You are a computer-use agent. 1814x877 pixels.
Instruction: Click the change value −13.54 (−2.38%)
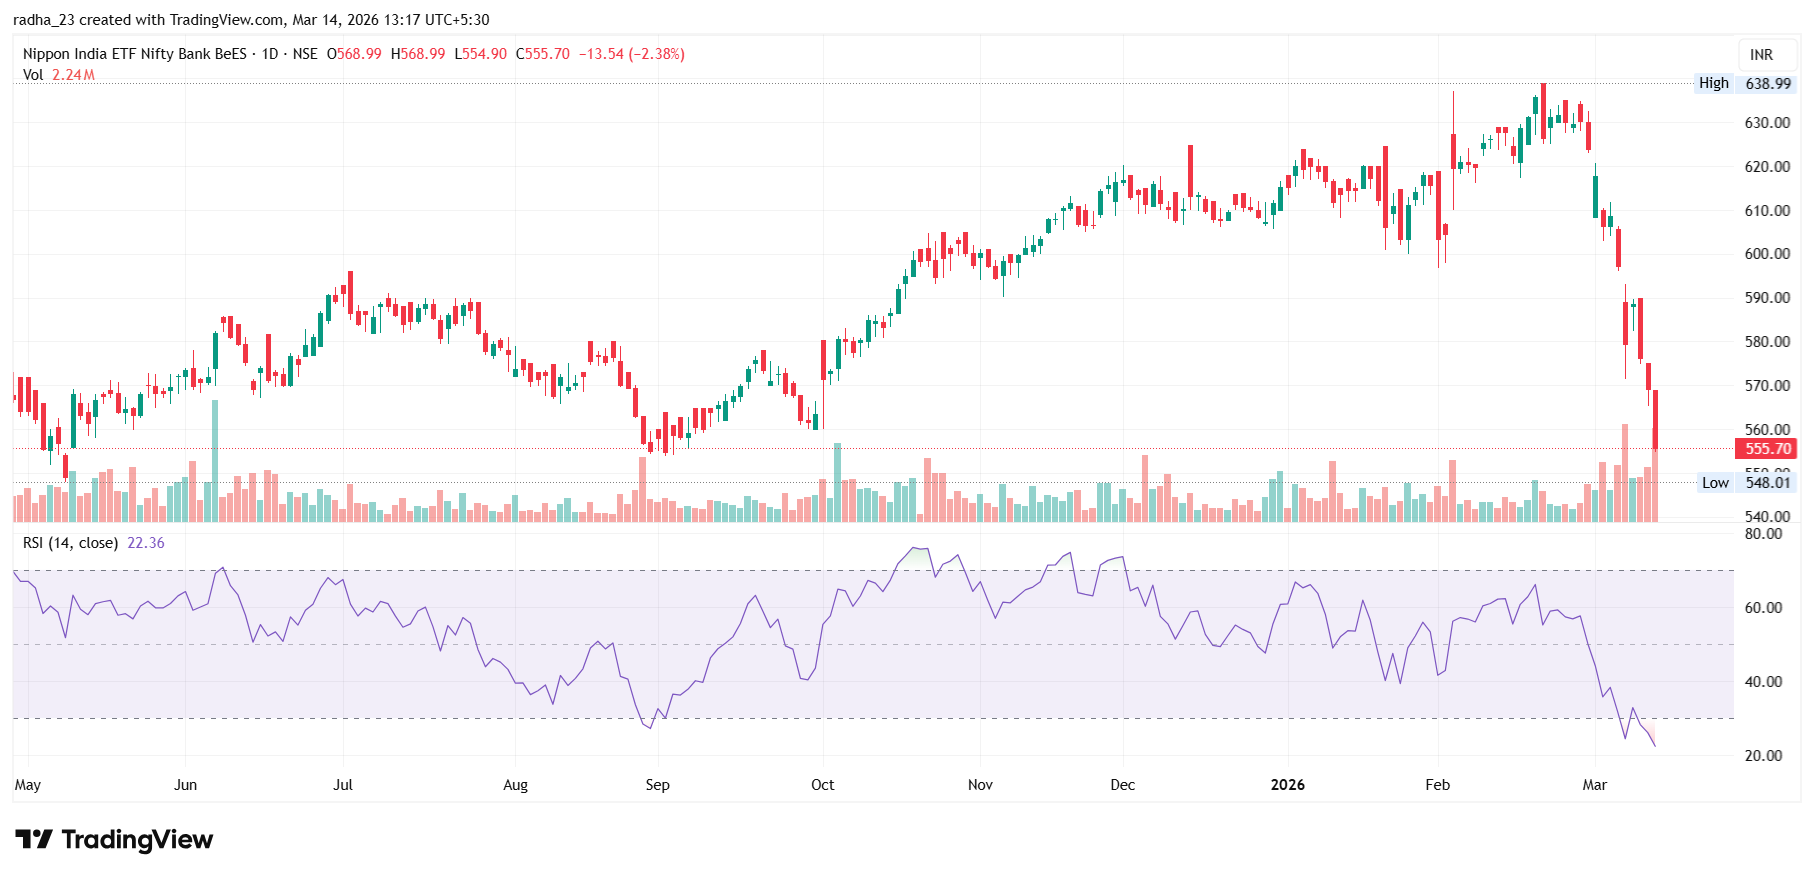(632, 54)
